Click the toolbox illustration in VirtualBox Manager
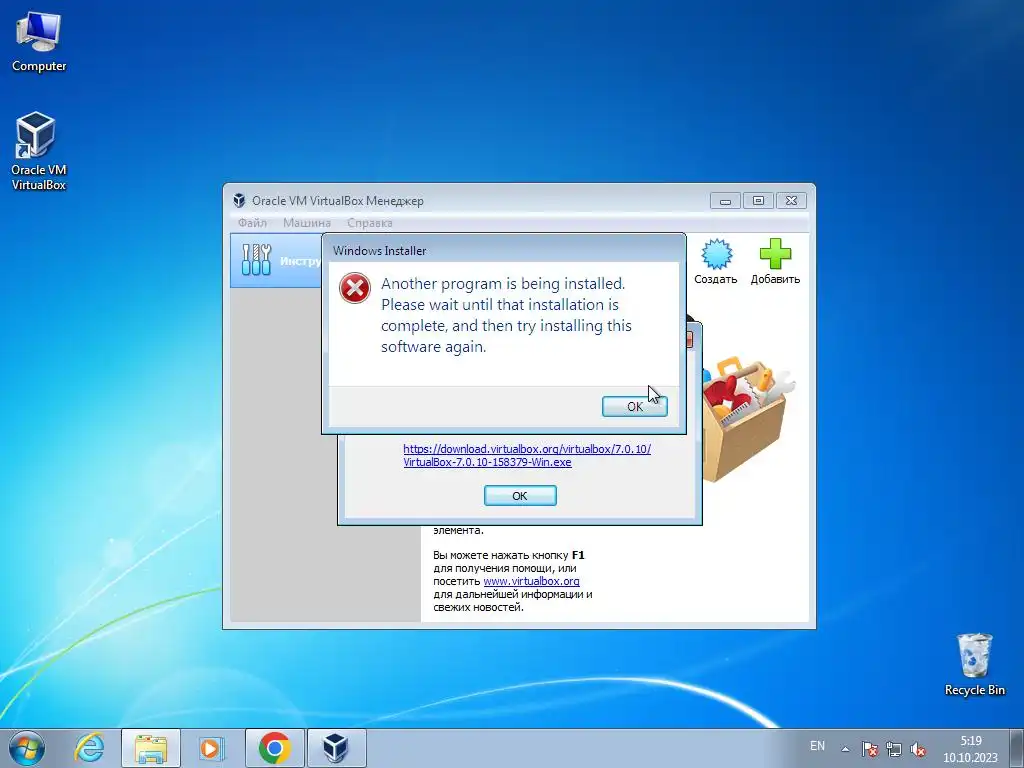 (748, 418)
